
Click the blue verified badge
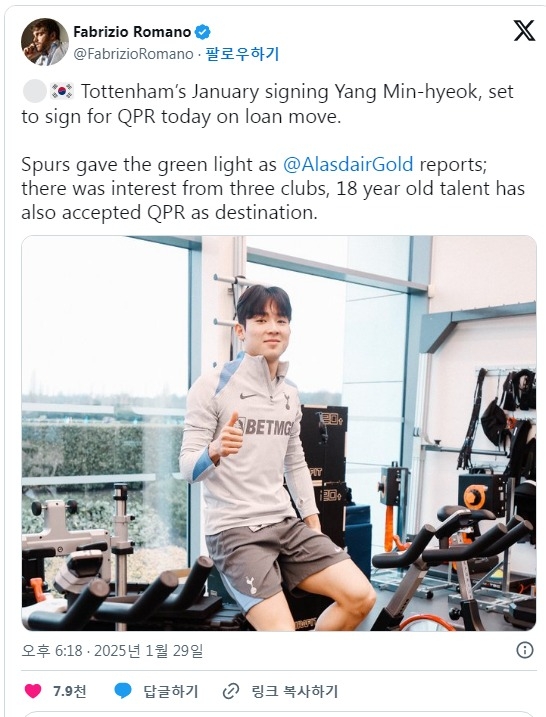click(x=203, y=32)
